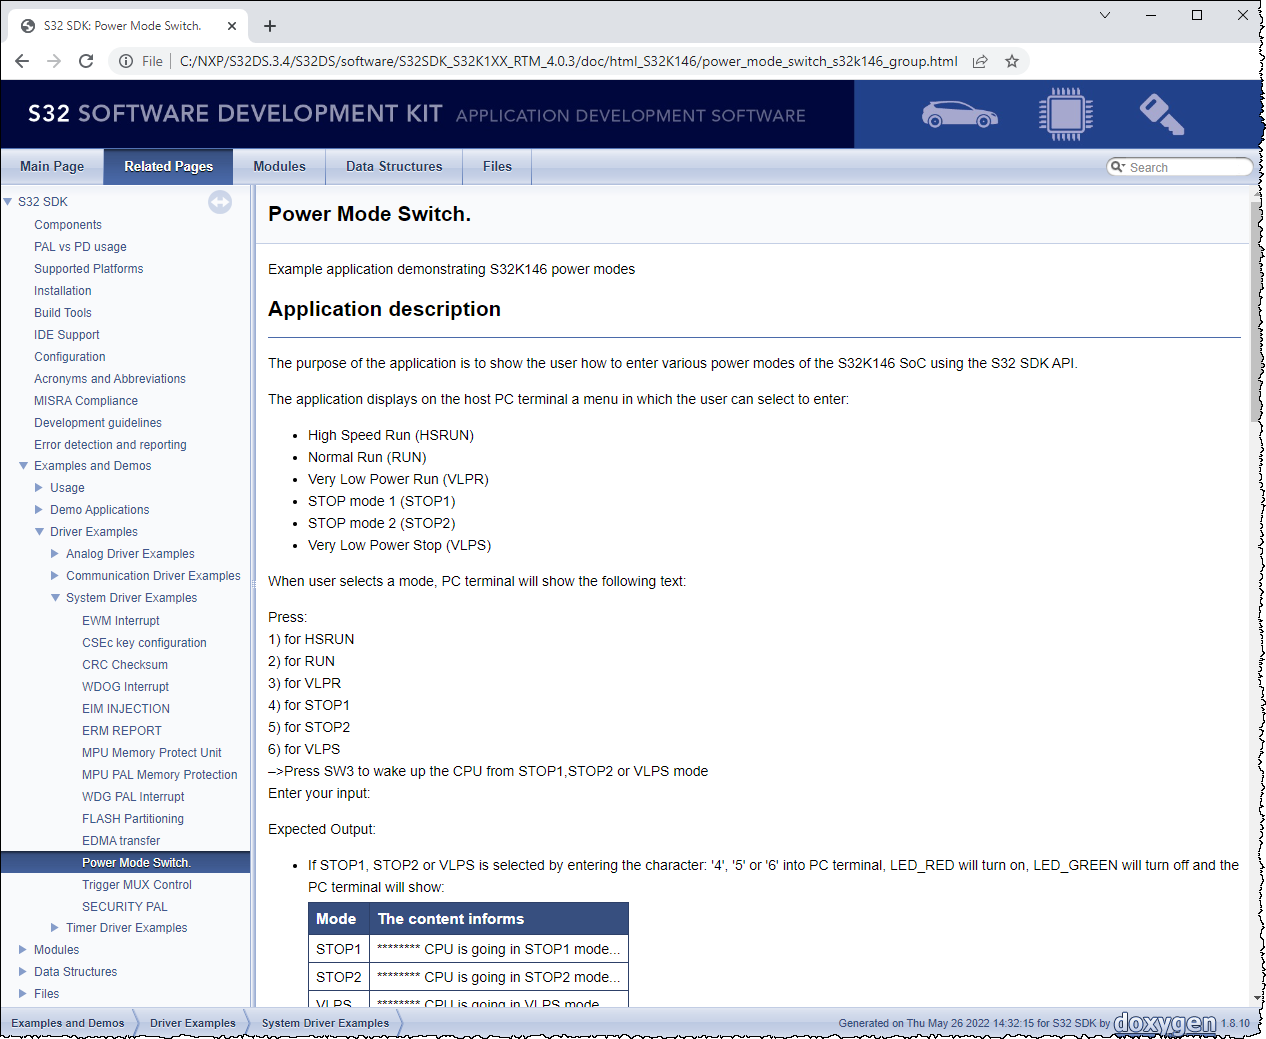Click the automotive car icon in the banner
Viewport: 1266px width, 1039px height.
pyautogui.click(x=959, y=114)
